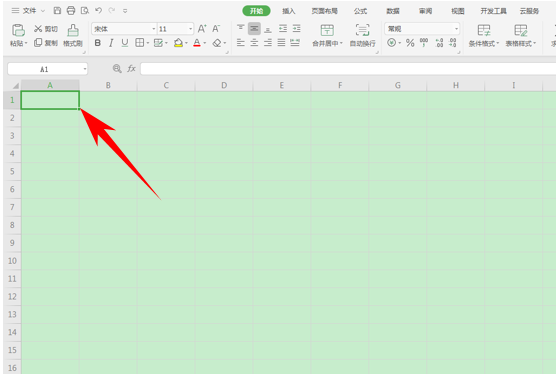Click the eraser clear icon
The width and height of the screenshot is (557, 374).
217,43
